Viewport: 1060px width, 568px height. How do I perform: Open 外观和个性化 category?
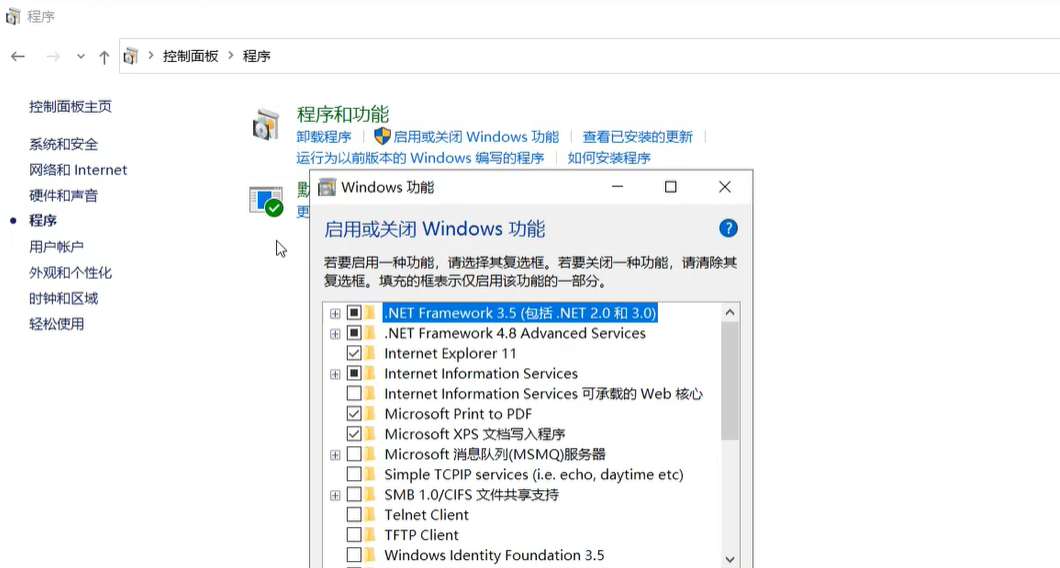[x=70, y=273]
